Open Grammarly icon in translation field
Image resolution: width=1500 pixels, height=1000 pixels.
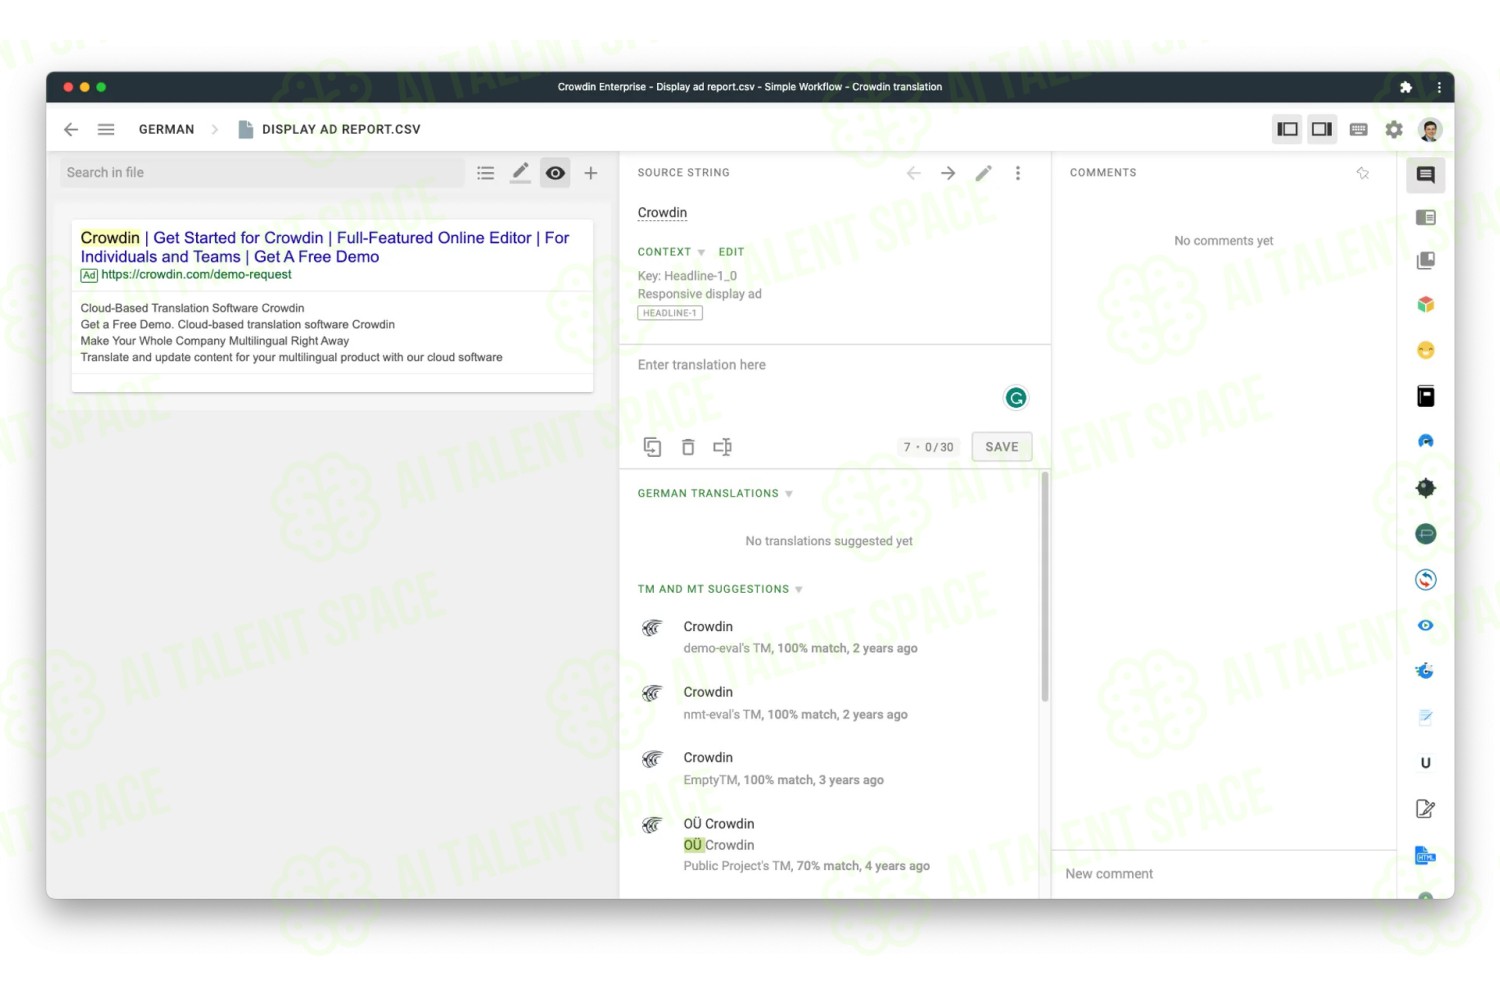(x=1016, y=398)
